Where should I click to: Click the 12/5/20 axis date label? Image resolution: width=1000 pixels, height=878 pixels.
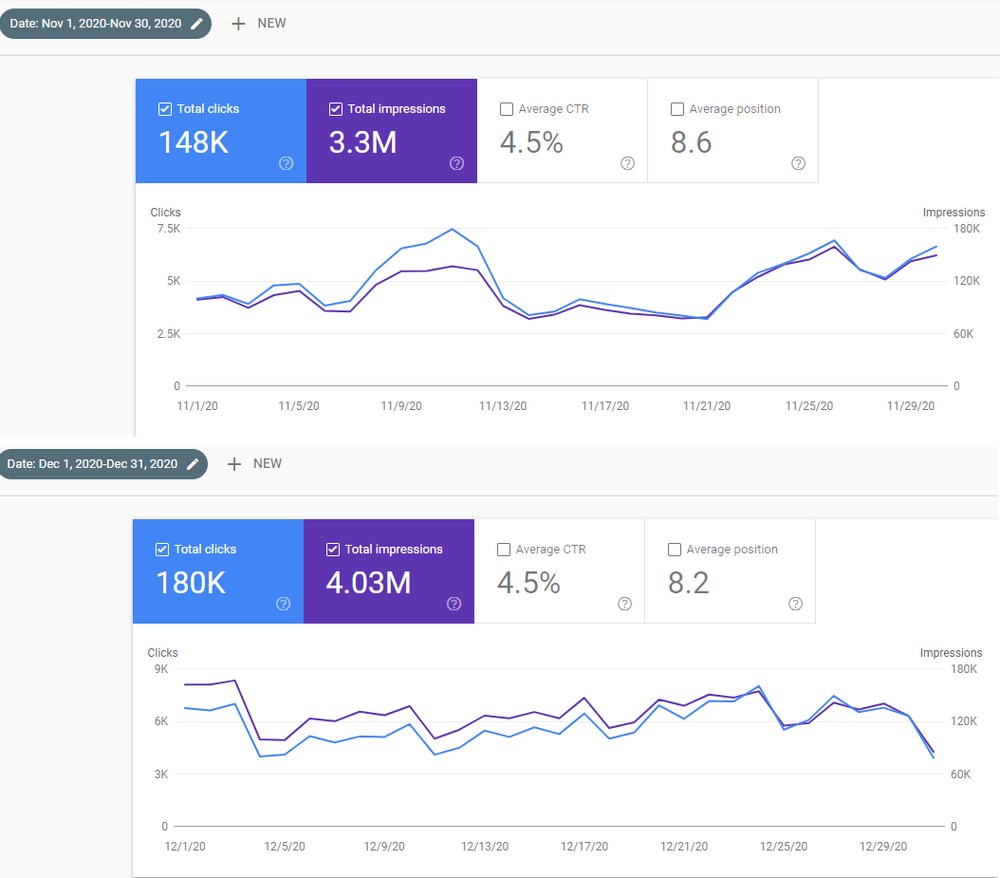coord(284,847)
